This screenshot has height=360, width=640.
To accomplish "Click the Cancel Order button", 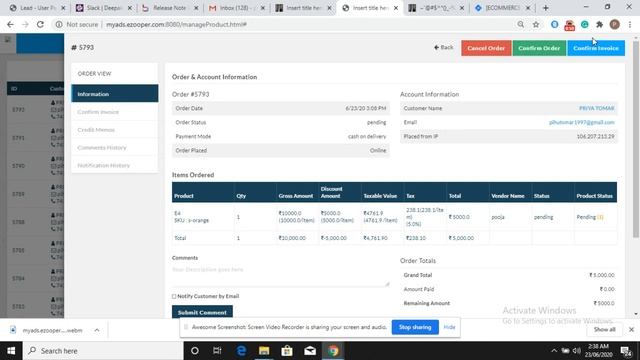I will (486, 48).
